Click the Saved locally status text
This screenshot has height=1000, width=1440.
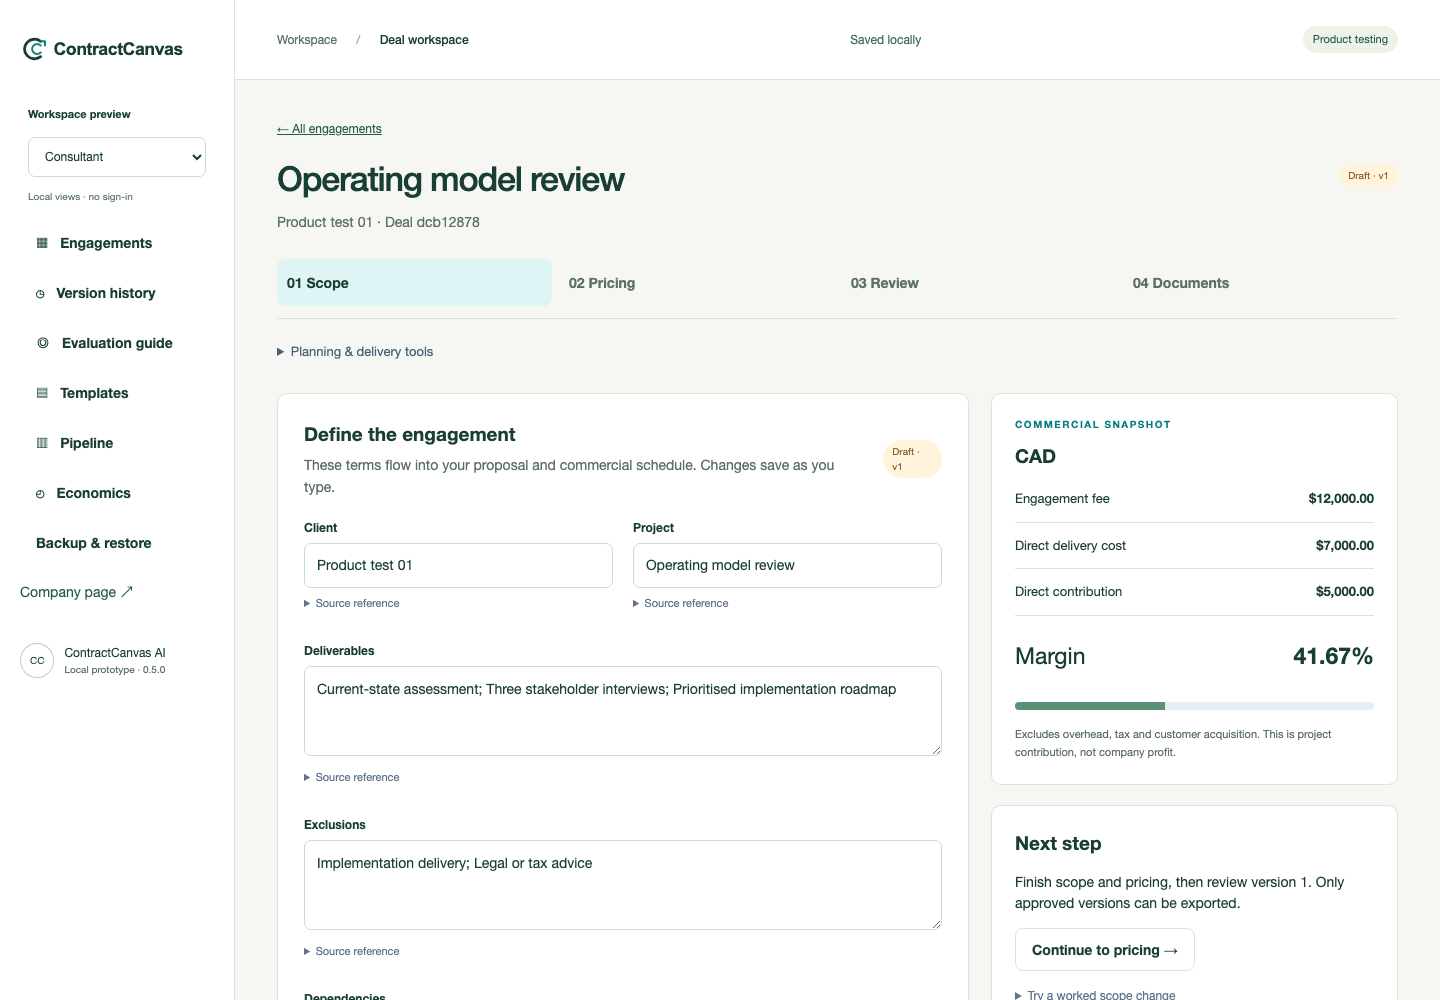(885, 40)
